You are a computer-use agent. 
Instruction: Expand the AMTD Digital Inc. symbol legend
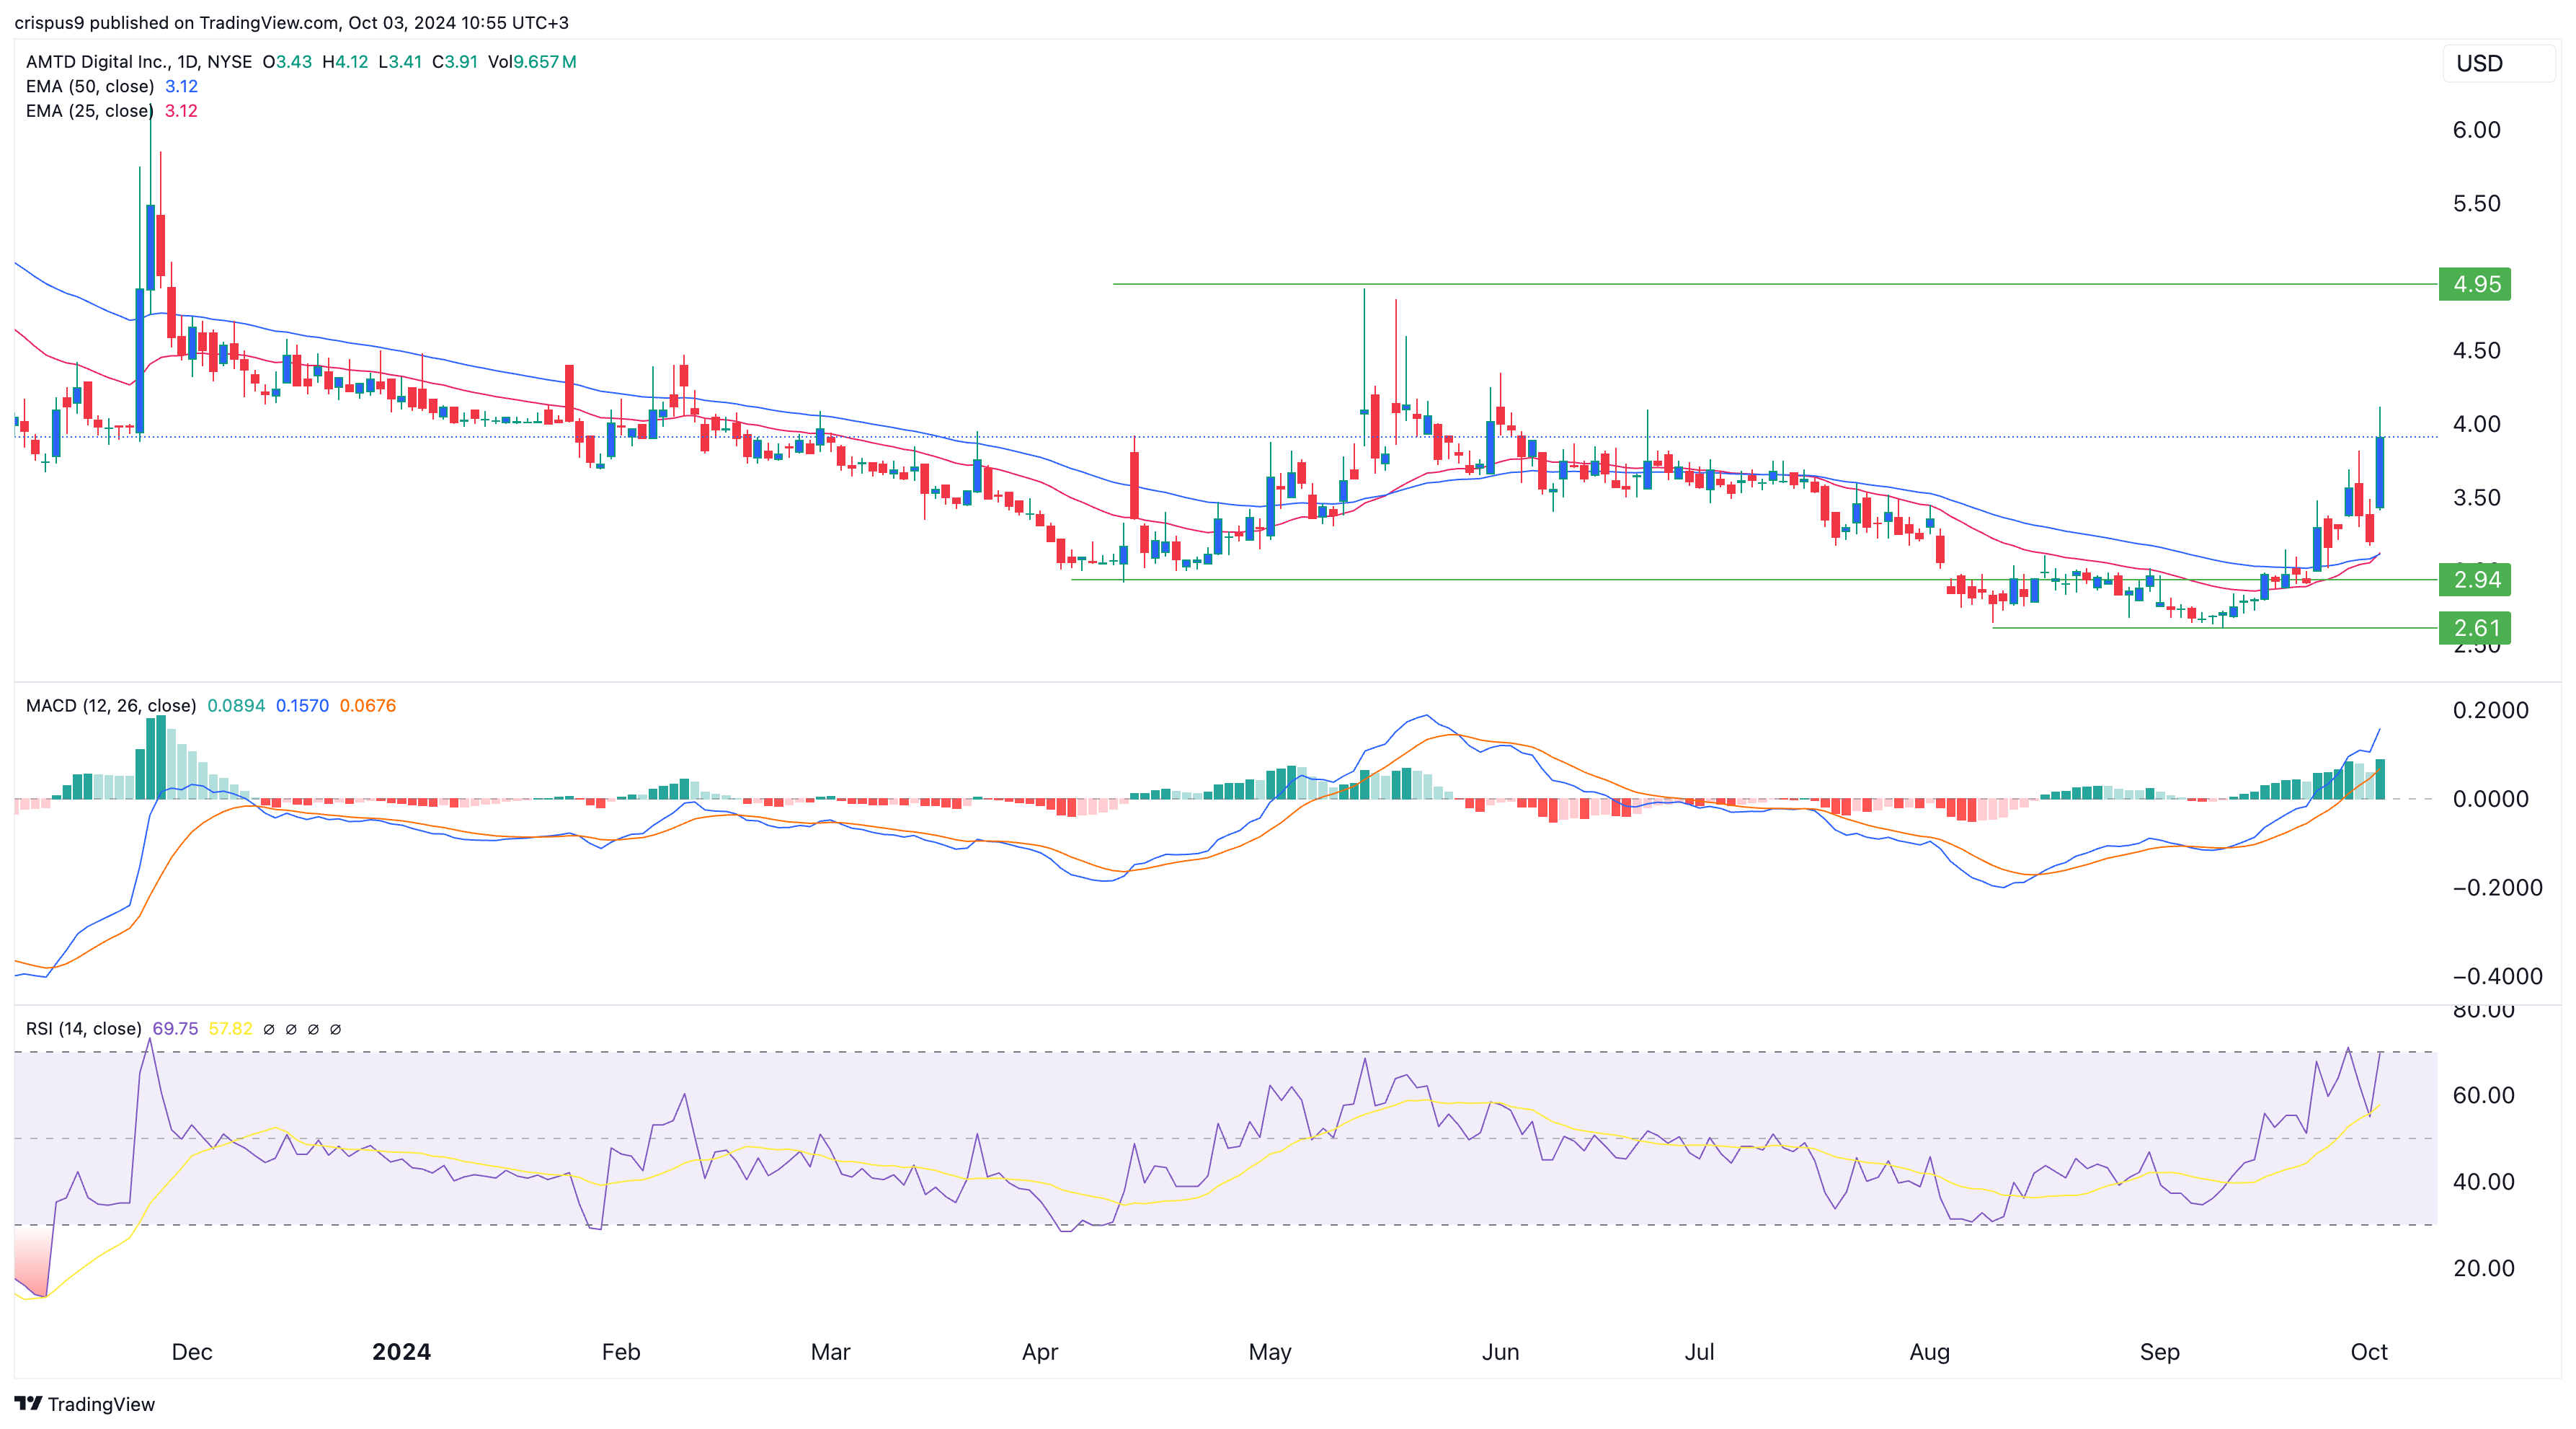pos(138,62)
